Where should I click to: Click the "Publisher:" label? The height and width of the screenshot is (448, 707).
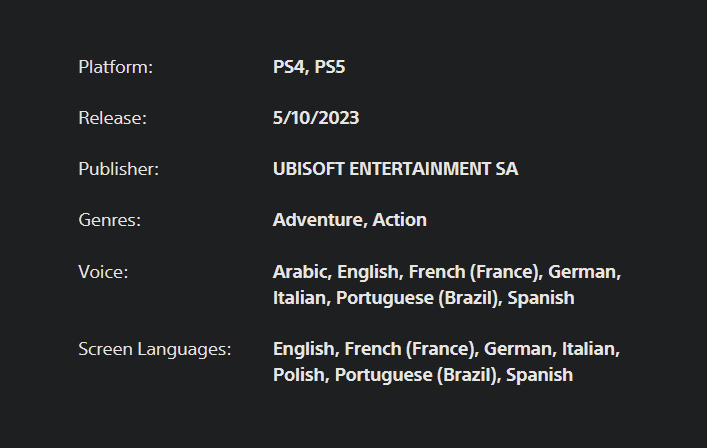[x=118, y=169]
